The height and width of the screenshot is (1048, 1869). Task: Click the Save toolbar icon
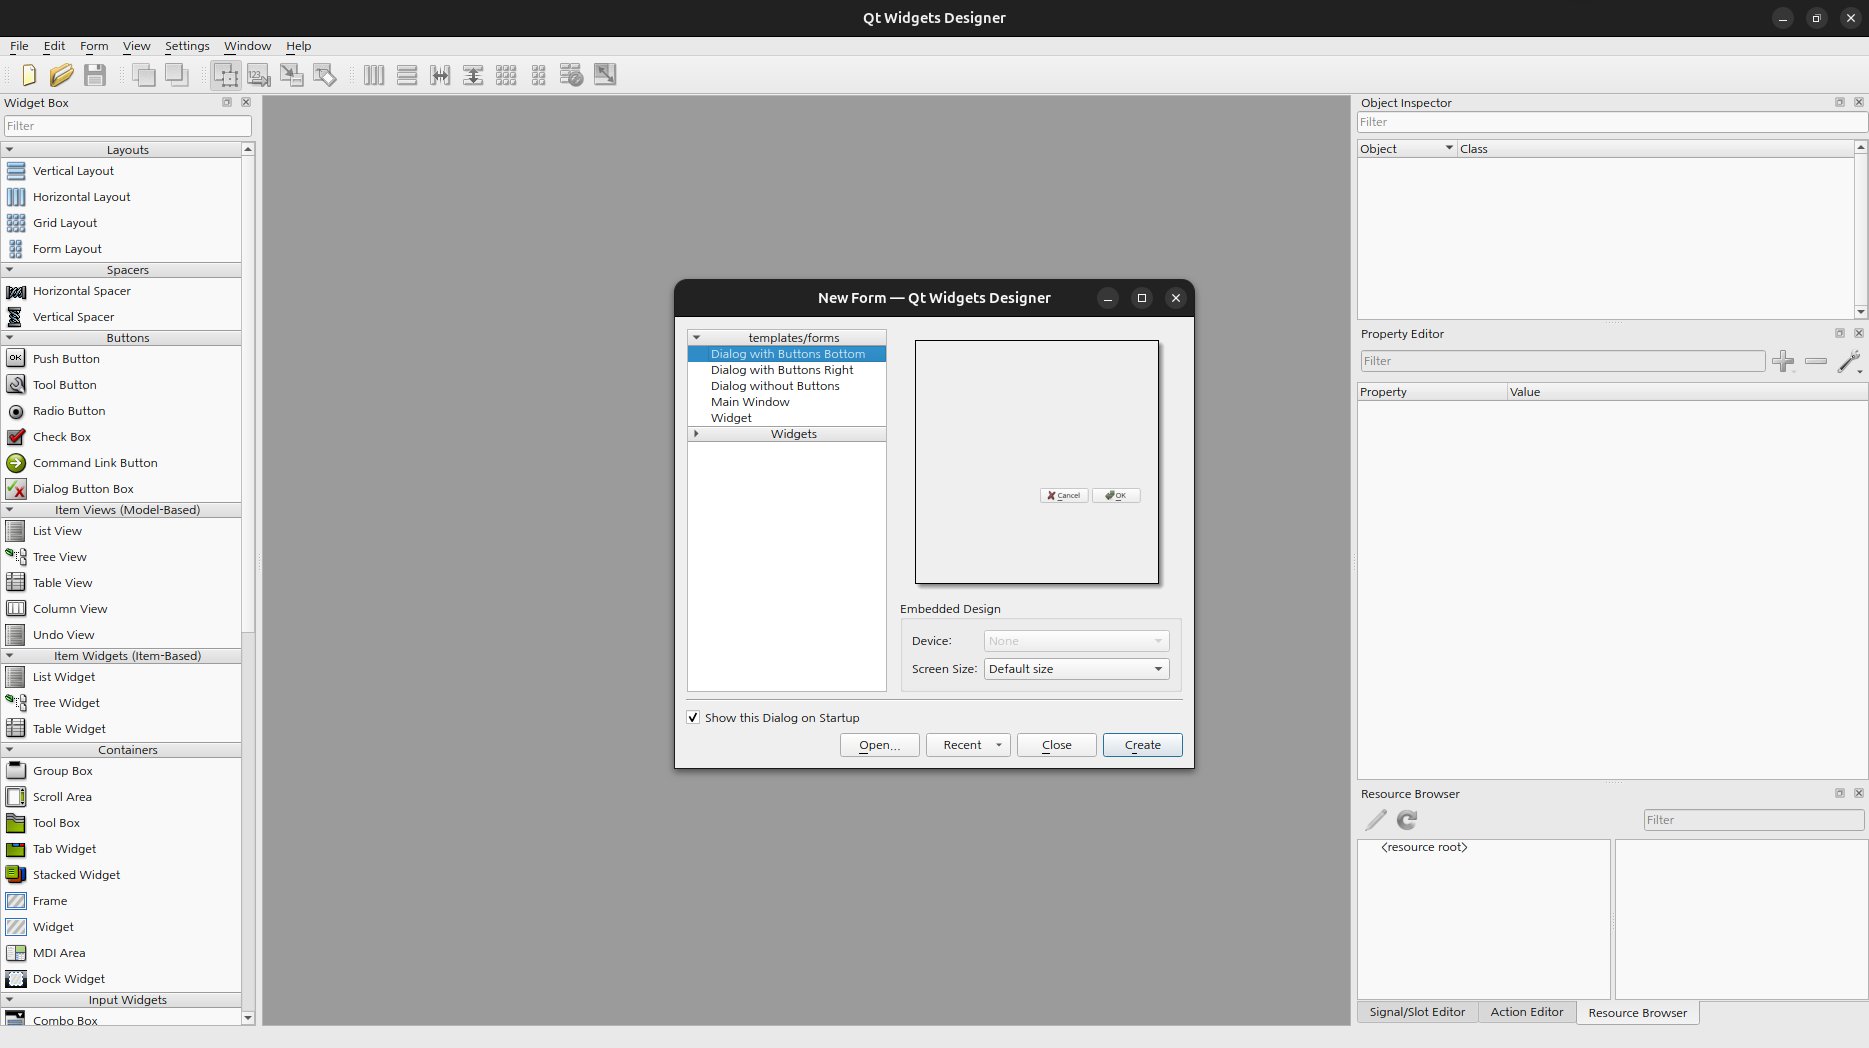(95, 75)
